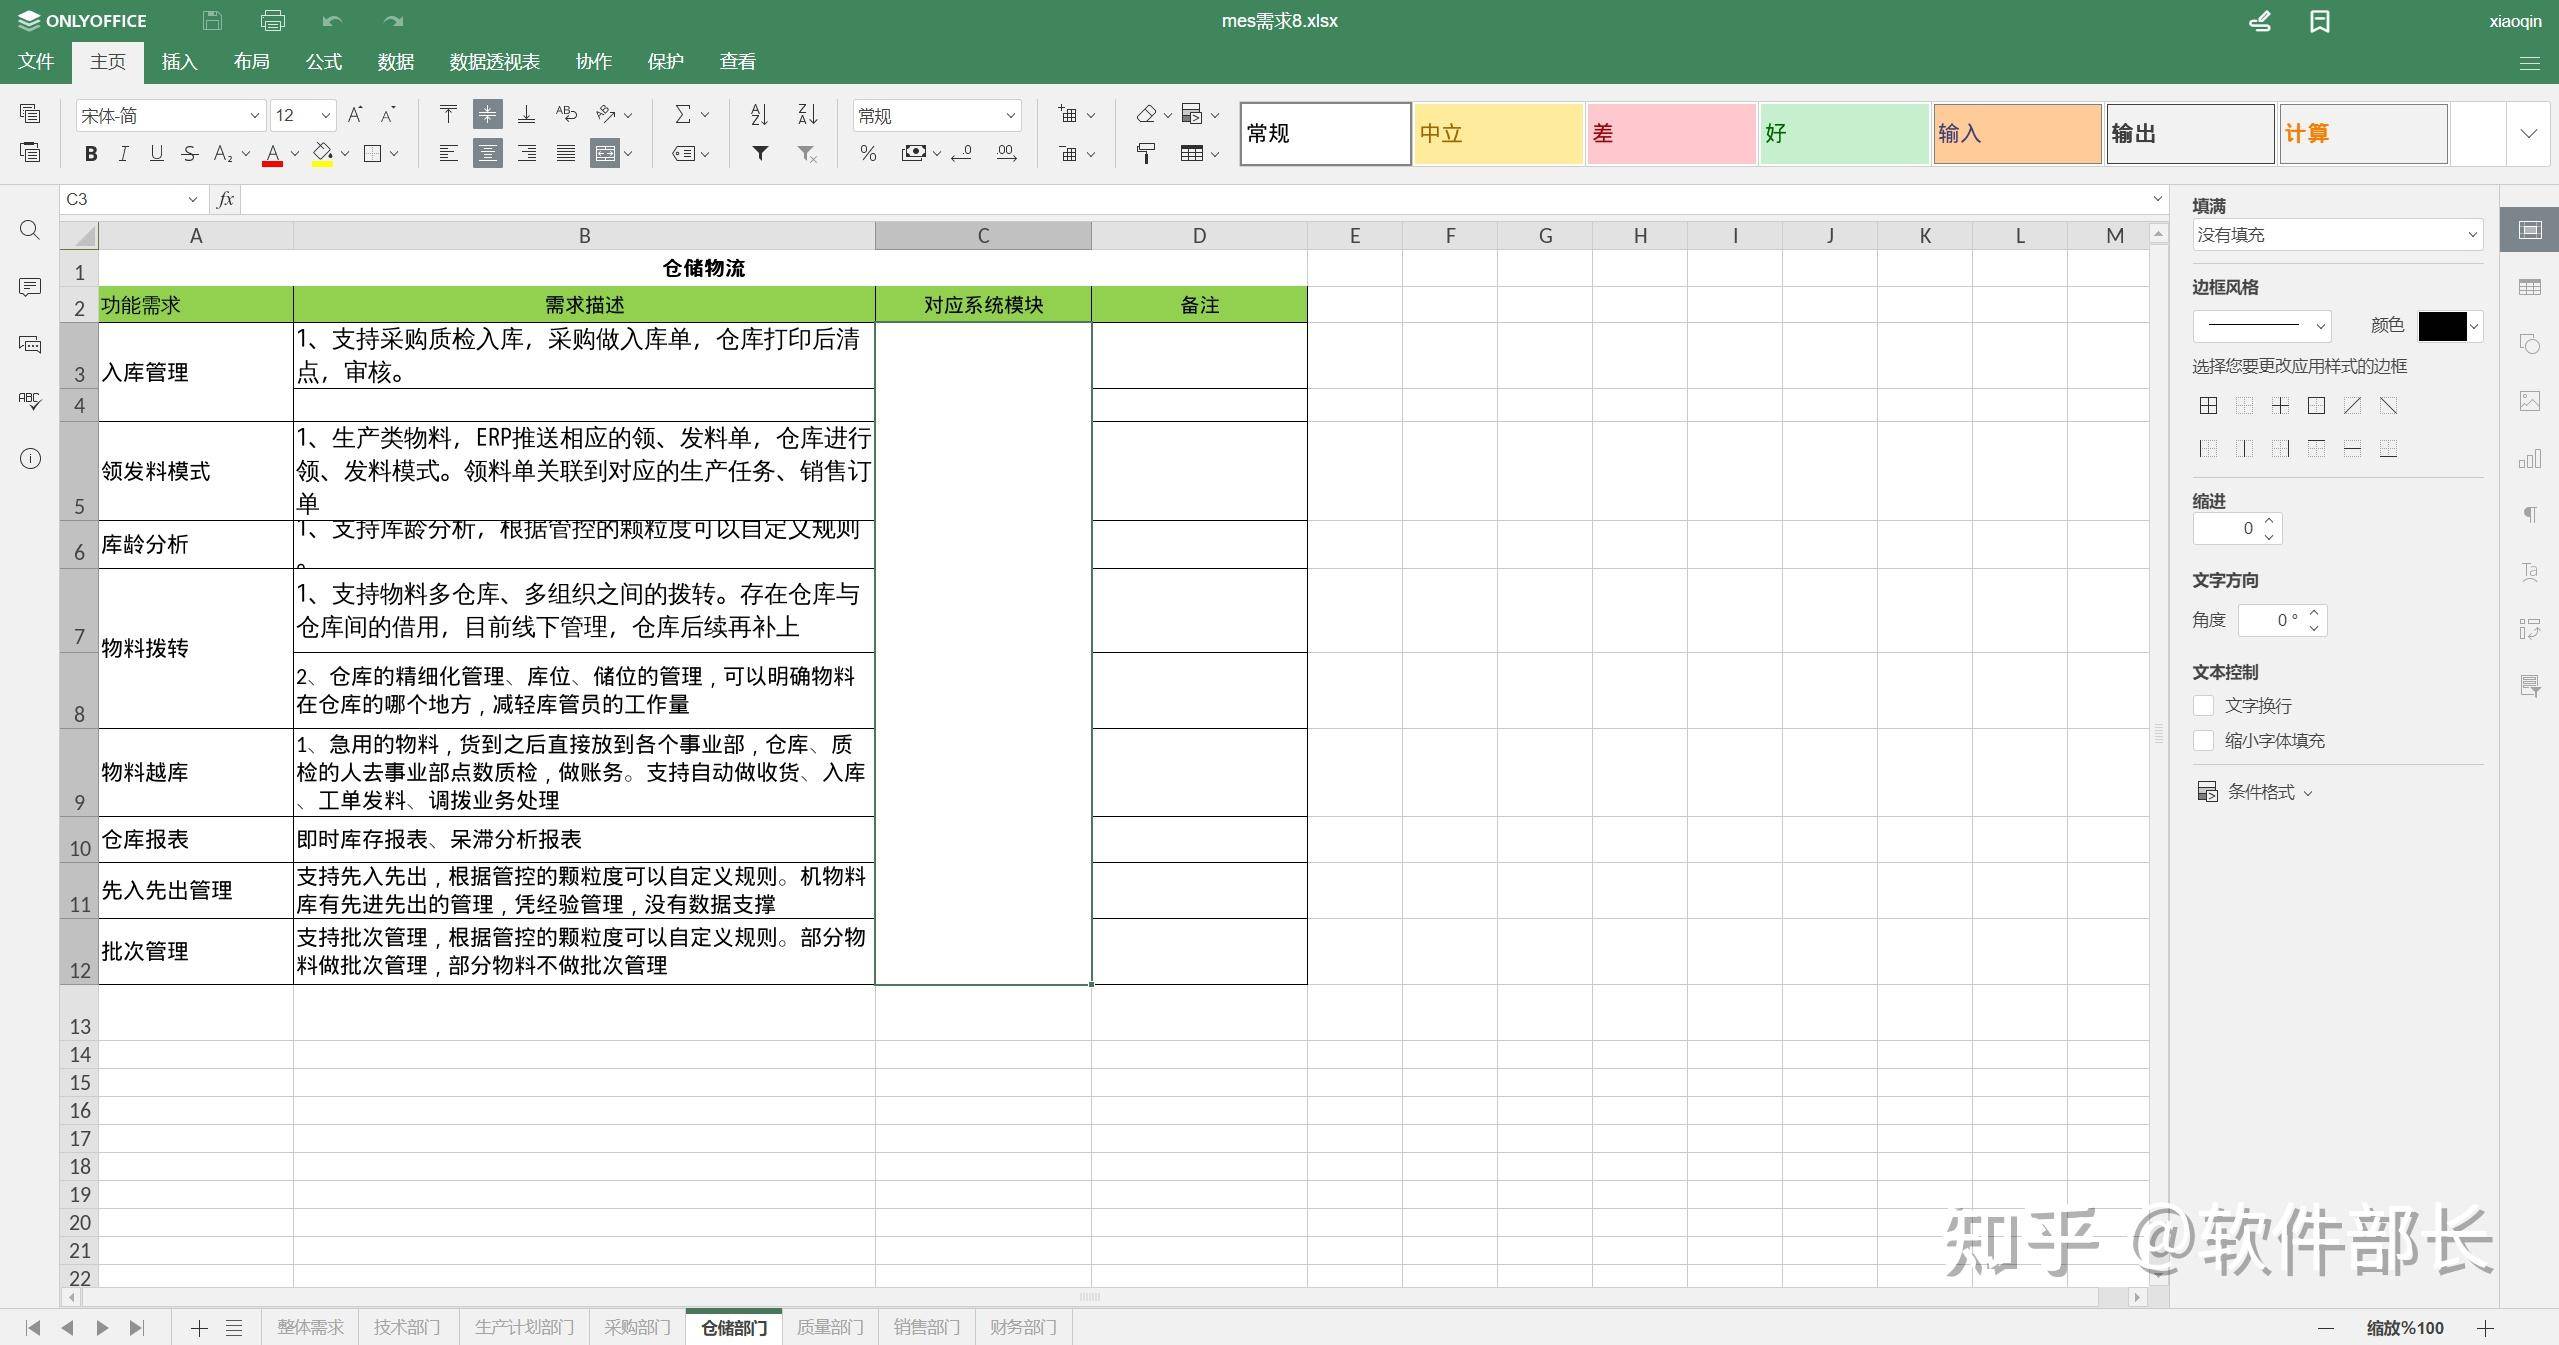Open the 采购部门 sheet tab
The height and width of the screenshot is (1345, 2559).
click(637, 1327)
